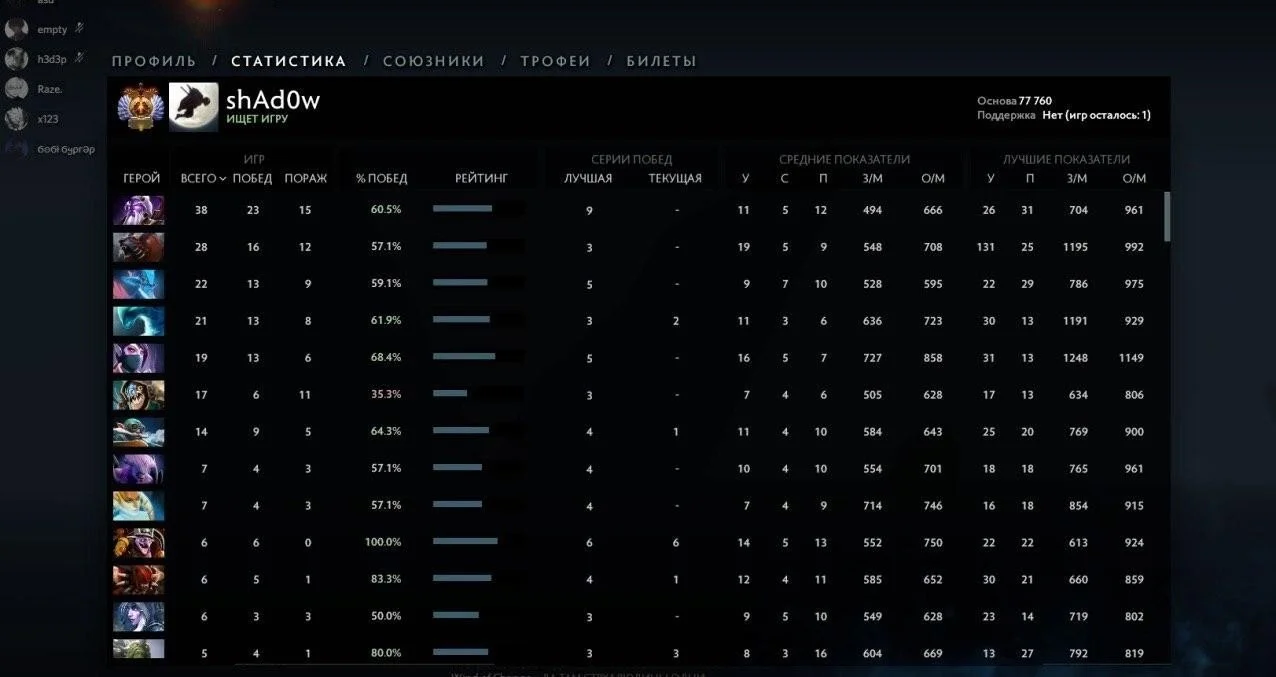Click 'Поддержка Нет (игр осталось: 1)' text
Image resolution: width=1276 pixels, height=677 pixels.
coord(1064,115)
